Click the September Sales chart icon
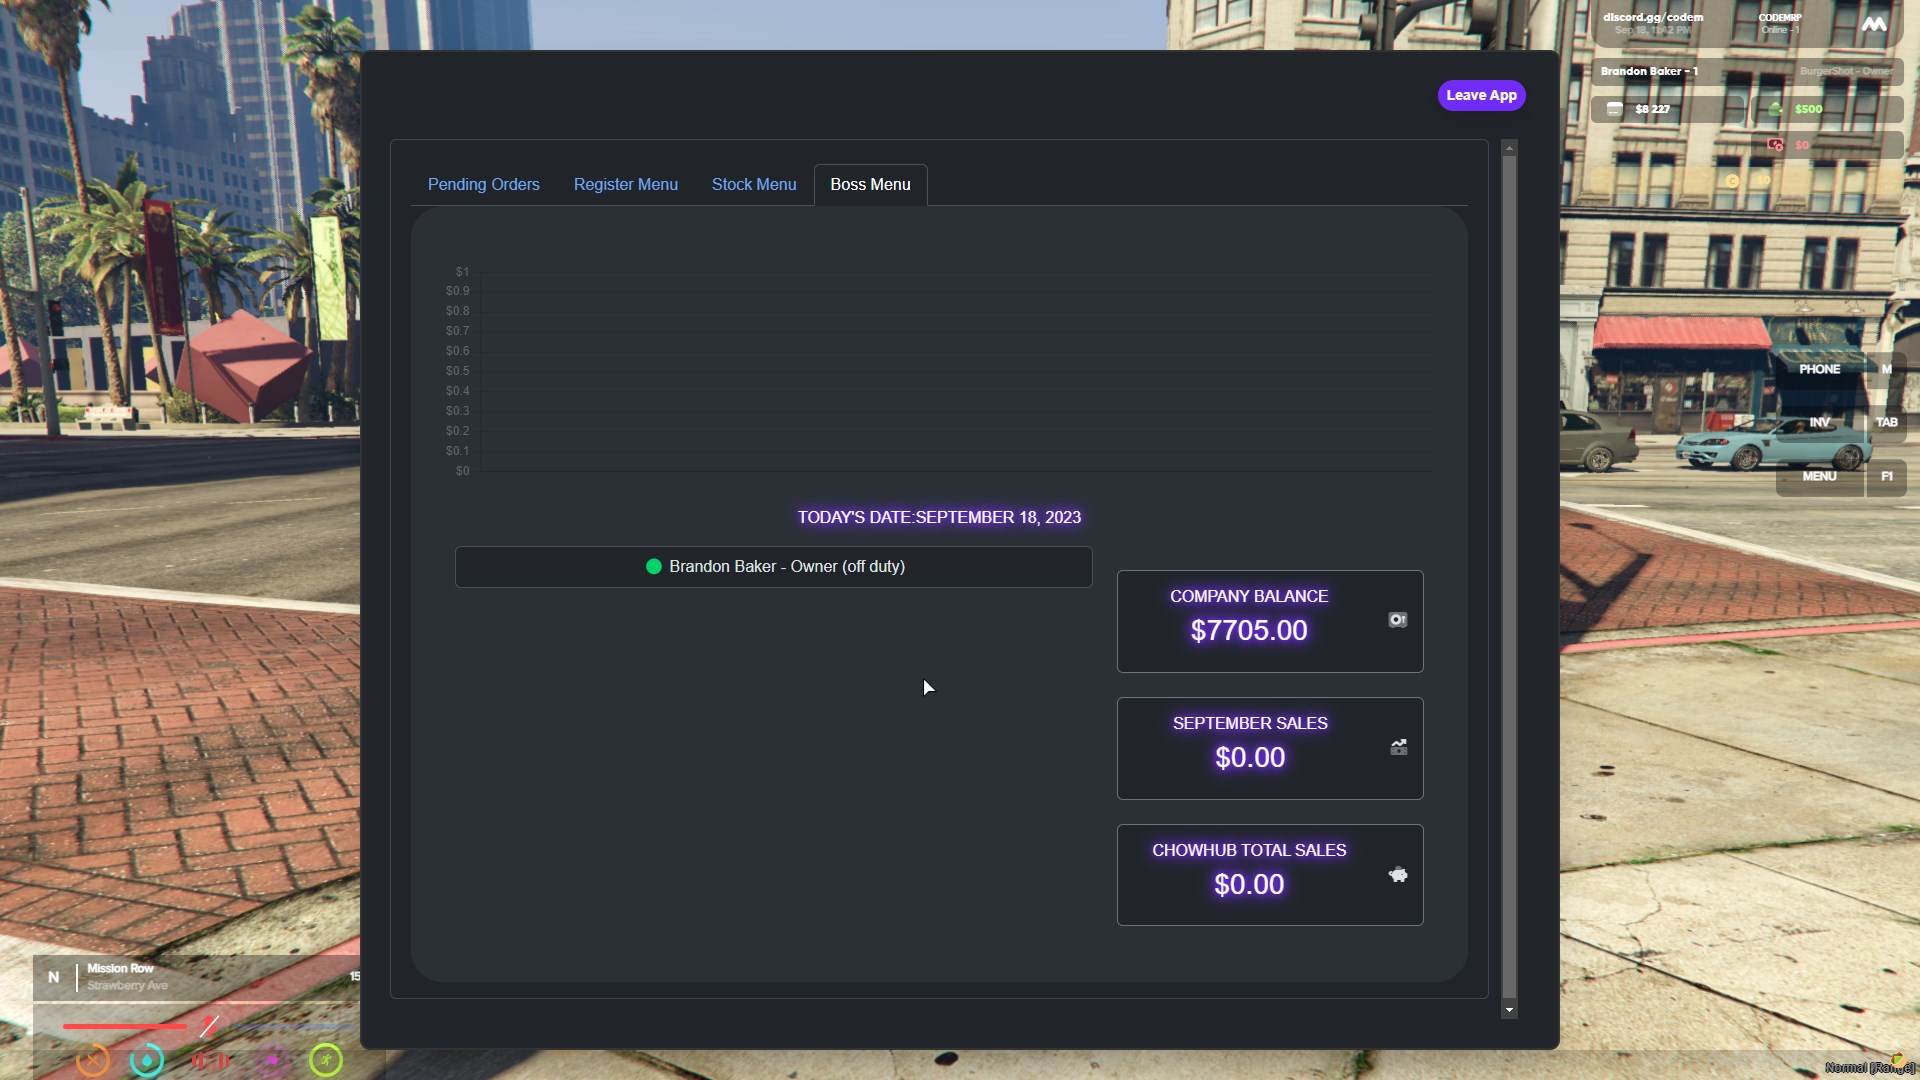Screen dimensions: 1920x1080 coord(1398,747)
